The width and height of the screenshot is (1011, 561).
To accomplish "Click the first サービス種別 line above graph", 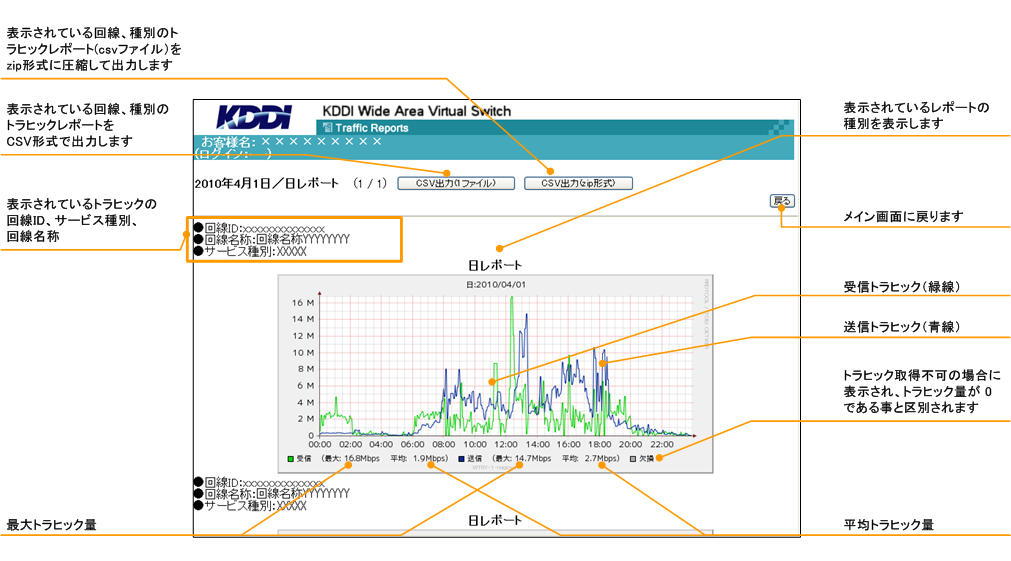I will pos(250,251).
